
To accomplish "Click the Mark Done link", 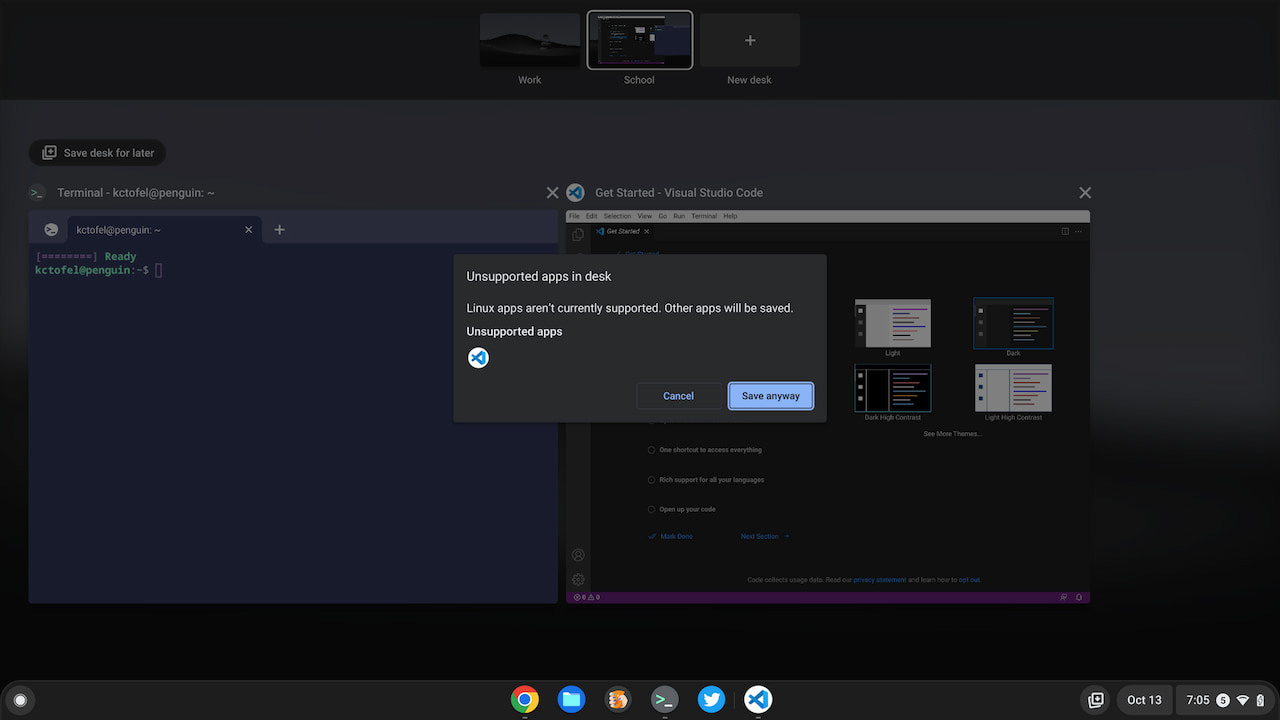I will [670, 537].
